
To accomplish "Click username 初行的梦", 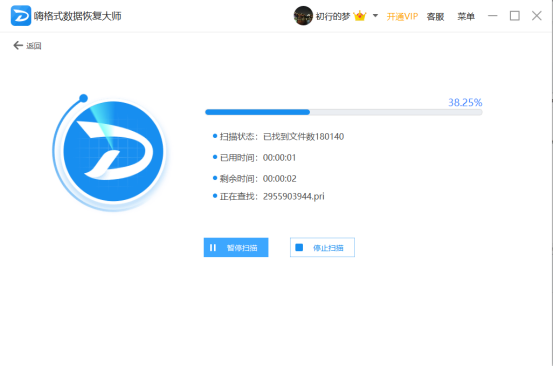I will (x=333, y=16).
